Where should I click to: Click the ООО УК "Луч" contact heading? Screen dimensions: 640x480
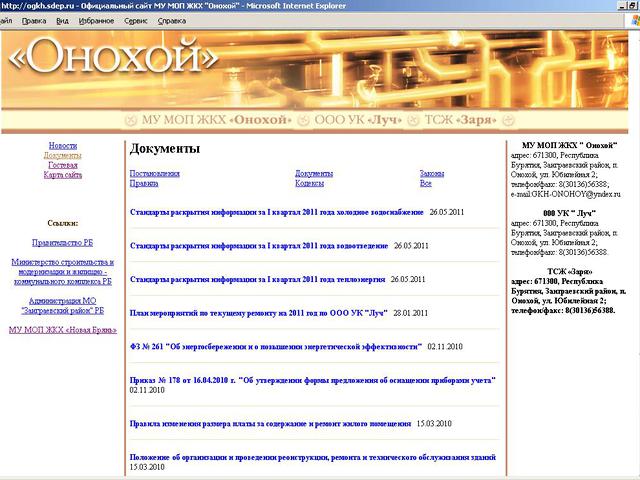click(569, 213)
